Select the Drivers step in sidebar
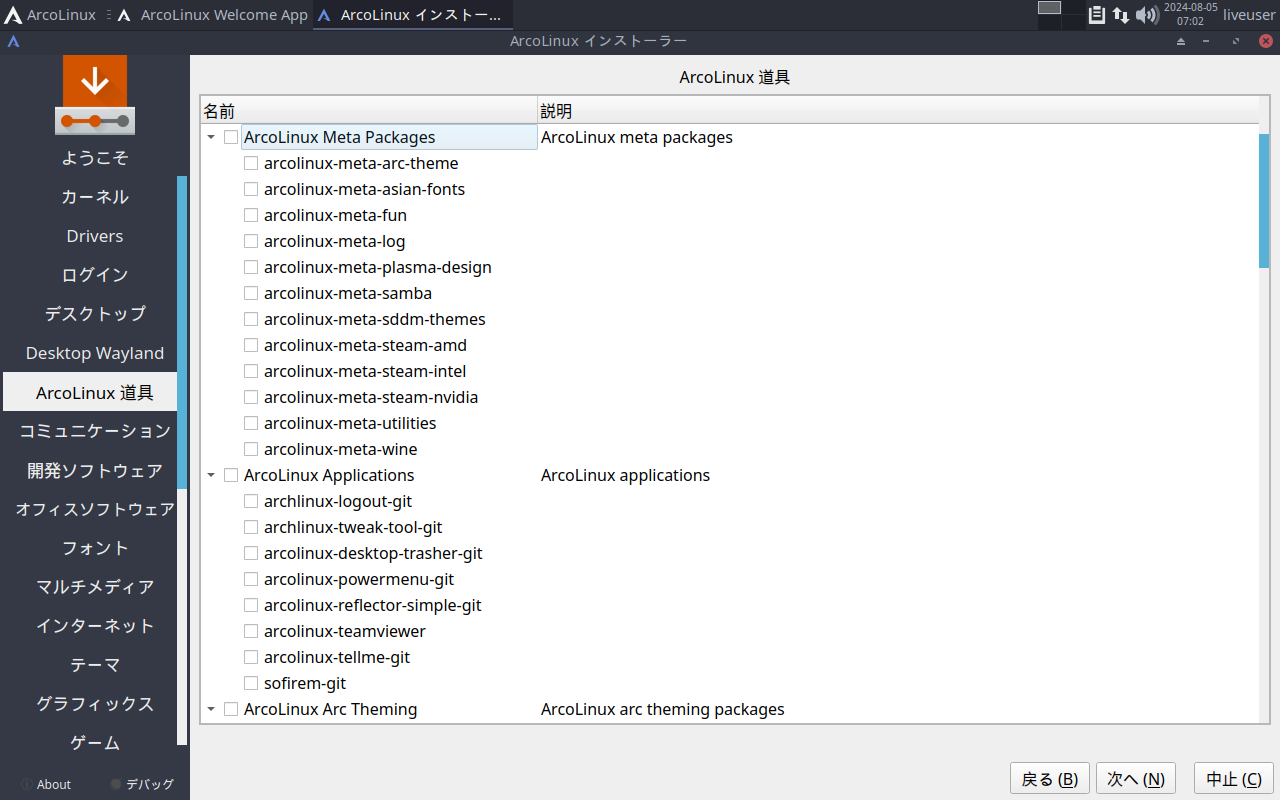Screen dimensions: 1280x800 pyautogui.click(x=95, y=236)
